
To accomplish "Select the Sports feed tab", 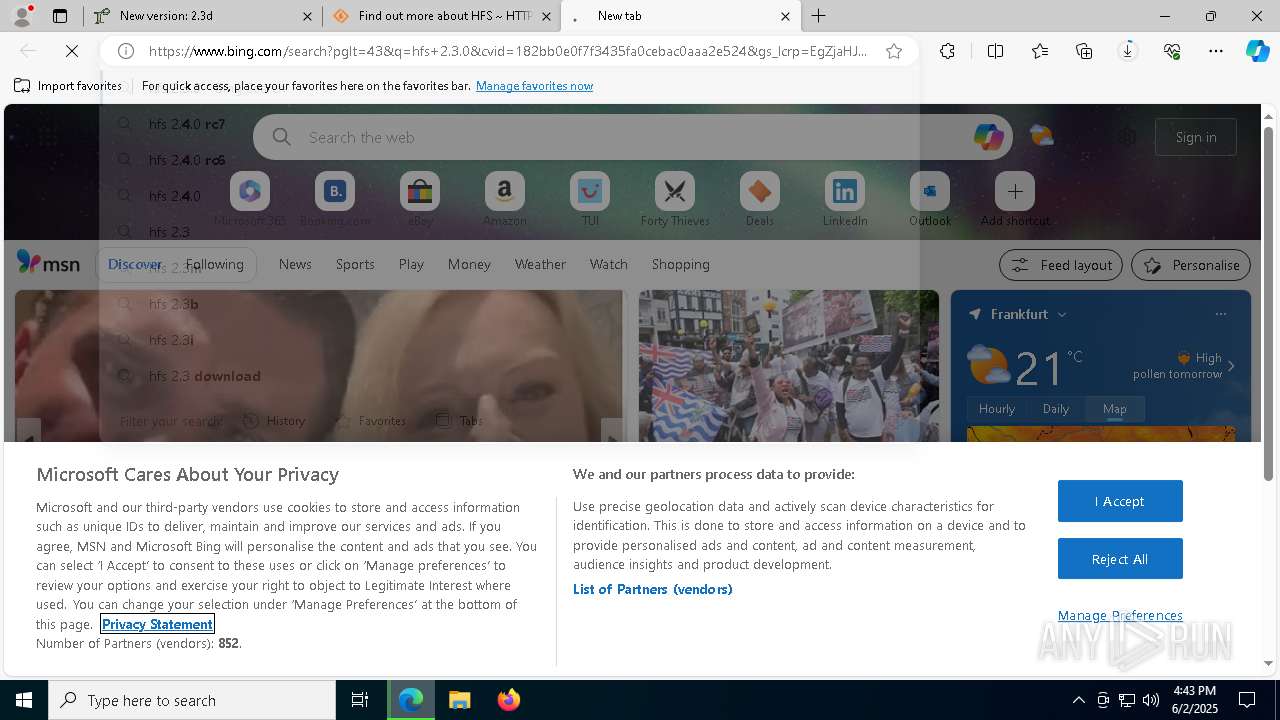I will coord(355,264).
